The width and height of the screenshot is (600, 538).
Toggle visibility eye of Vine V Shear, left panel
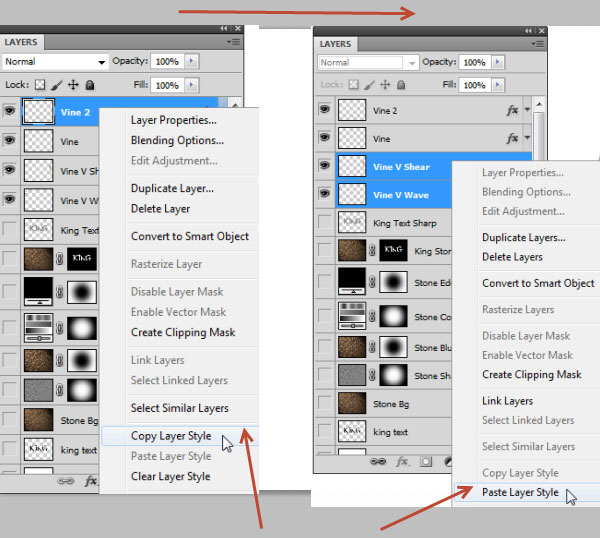click(9, 169)
